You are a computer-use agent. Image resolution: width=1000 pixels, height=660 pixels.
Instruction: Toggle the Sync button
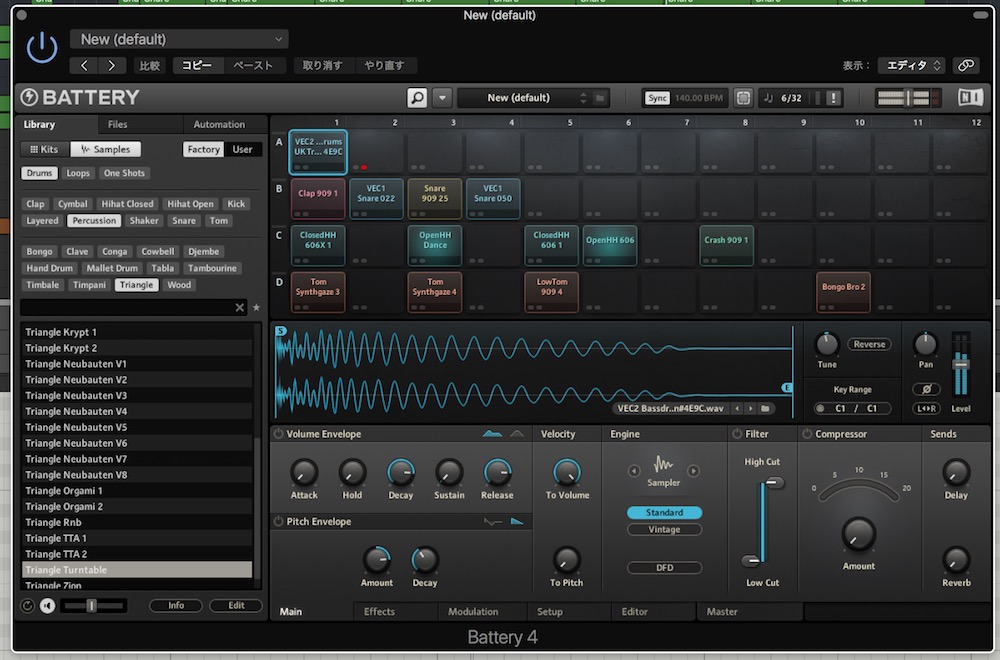click(x=657, y=98)
